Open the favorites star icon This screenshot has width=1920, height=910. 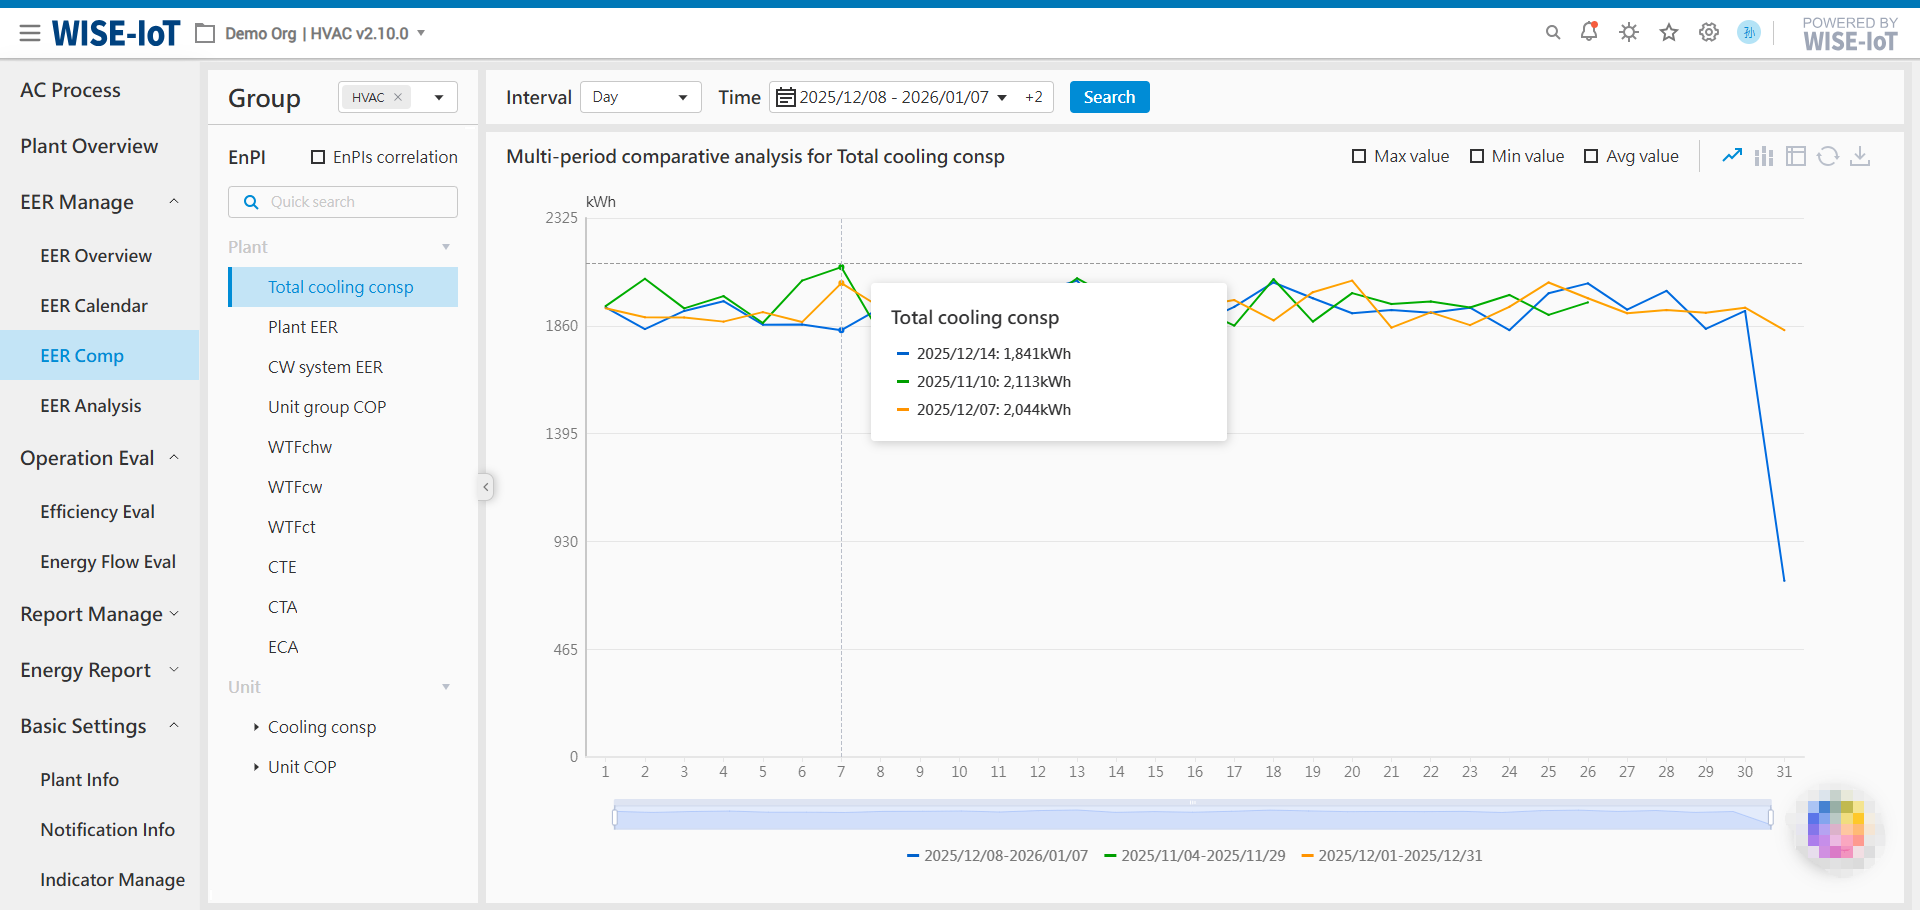coord(1669,32)
